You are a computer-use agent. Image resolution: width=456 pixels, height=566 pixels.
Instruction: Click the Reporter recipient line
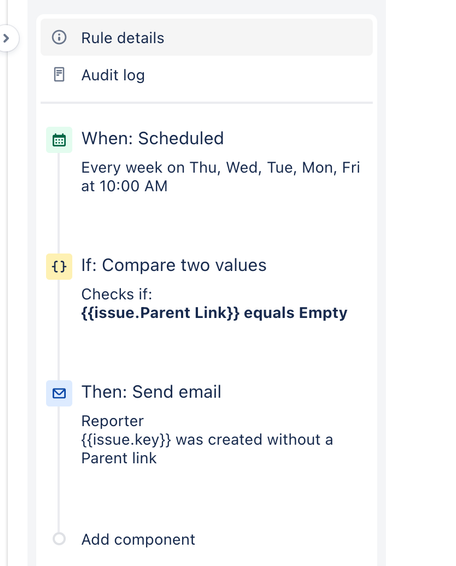112,421
